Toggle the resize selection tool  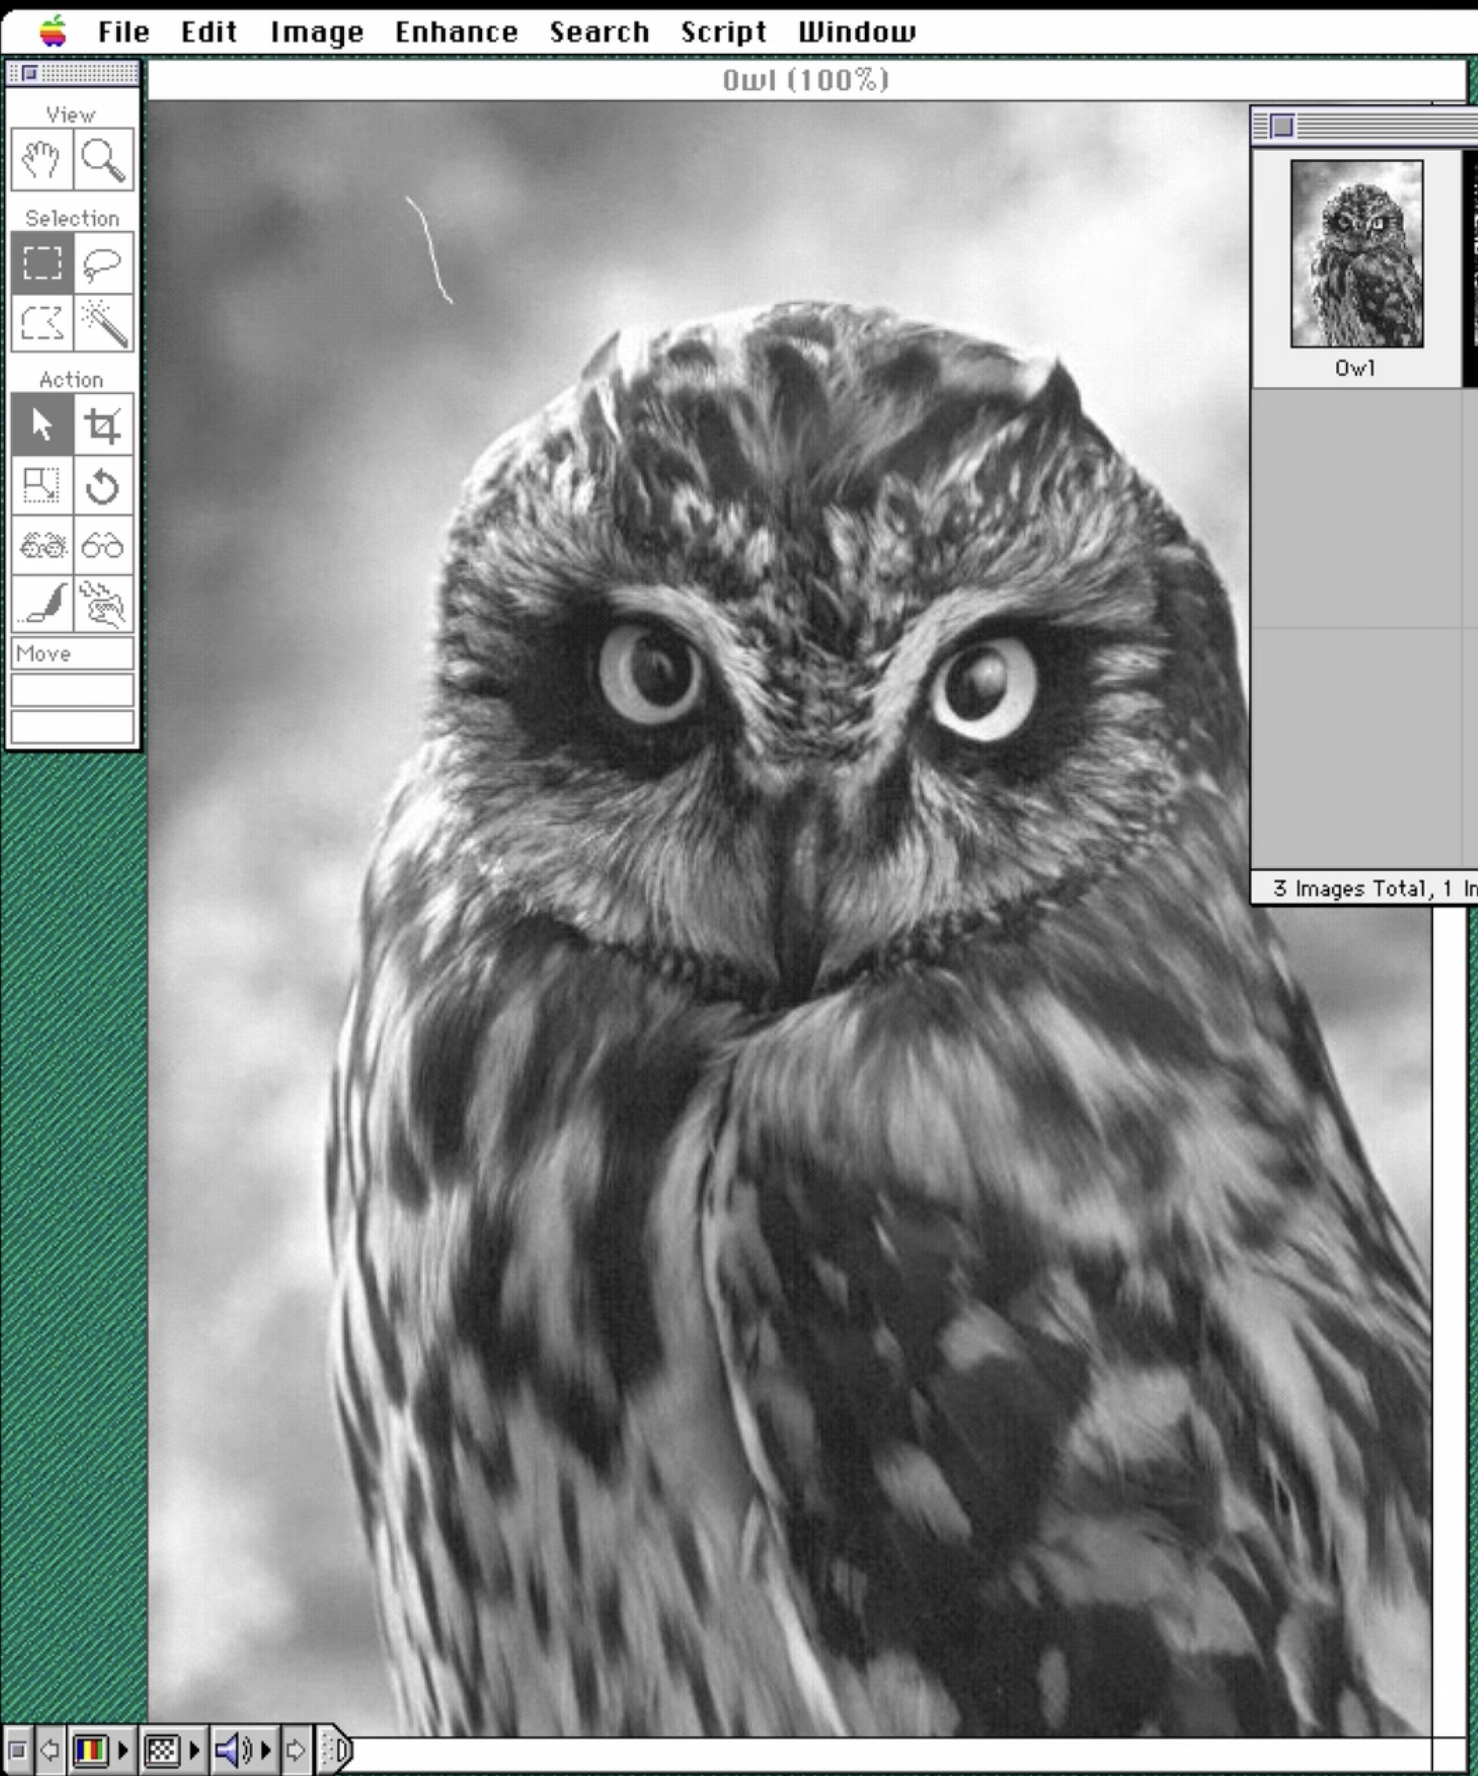pyautogui.click(x=42, y=486)
